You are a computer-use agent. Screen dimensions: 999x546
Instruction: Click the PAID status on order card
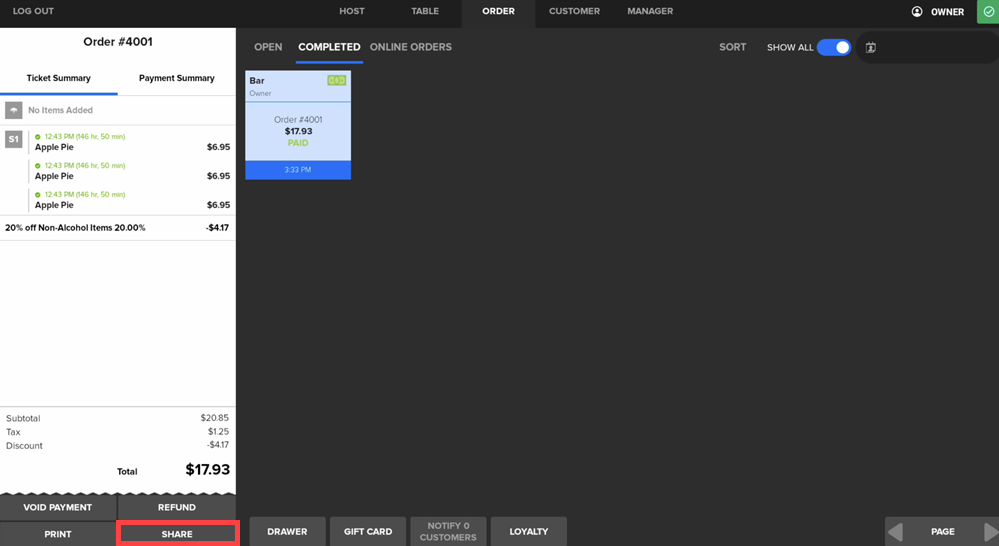(298, 143)
